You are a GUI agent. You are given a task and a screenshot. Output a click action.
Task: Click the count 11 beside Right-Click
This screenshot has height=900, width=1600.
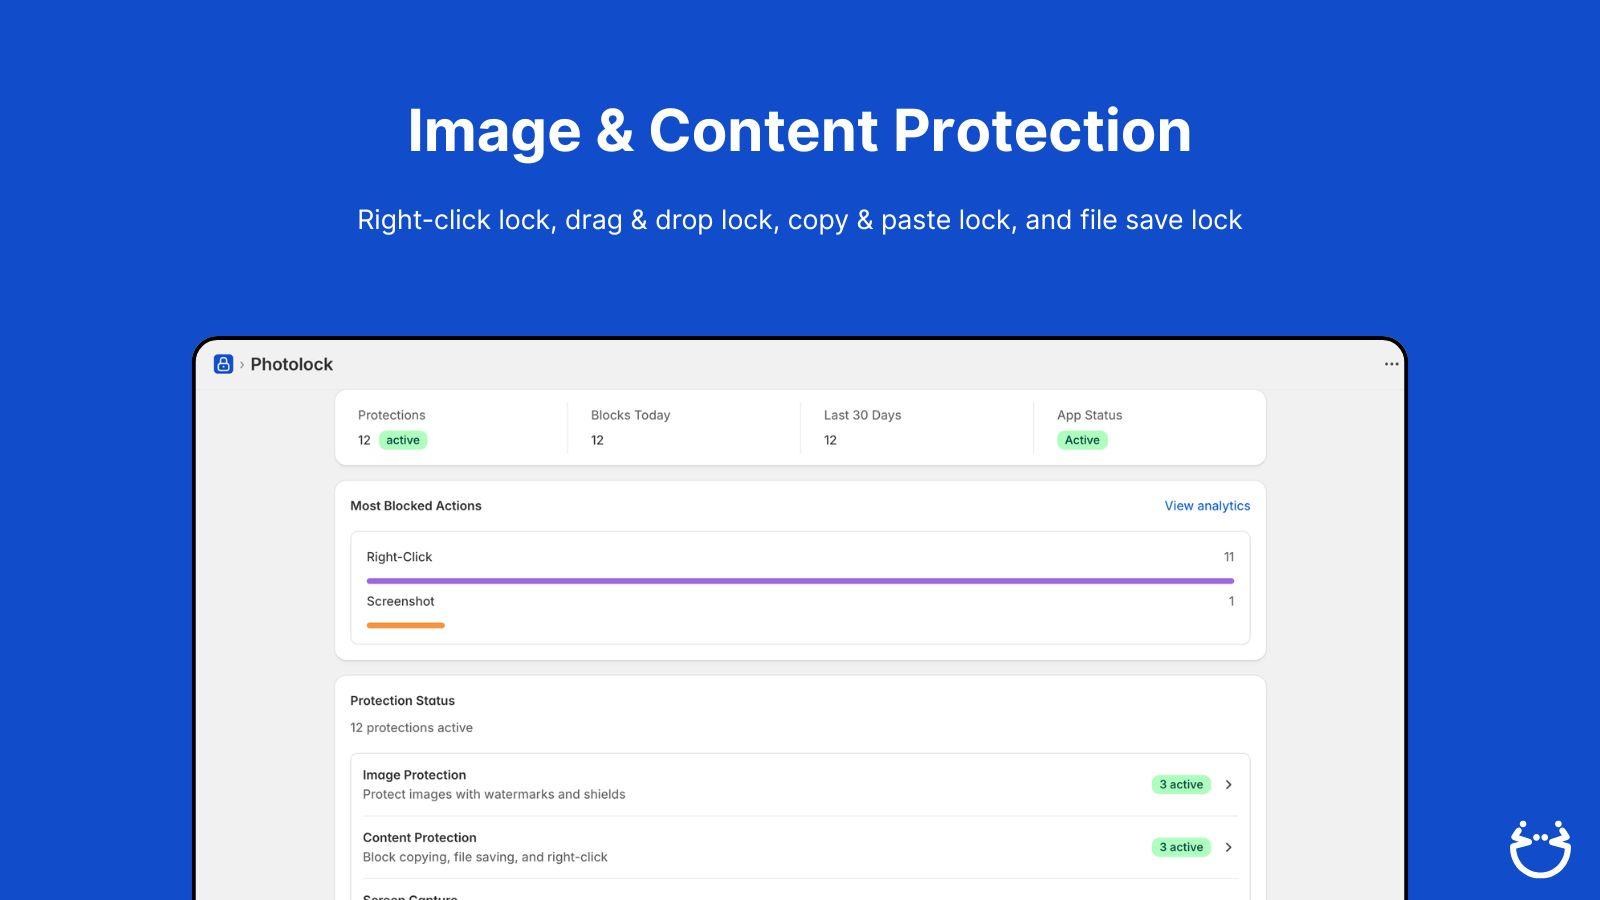(x=1229, y=557)
